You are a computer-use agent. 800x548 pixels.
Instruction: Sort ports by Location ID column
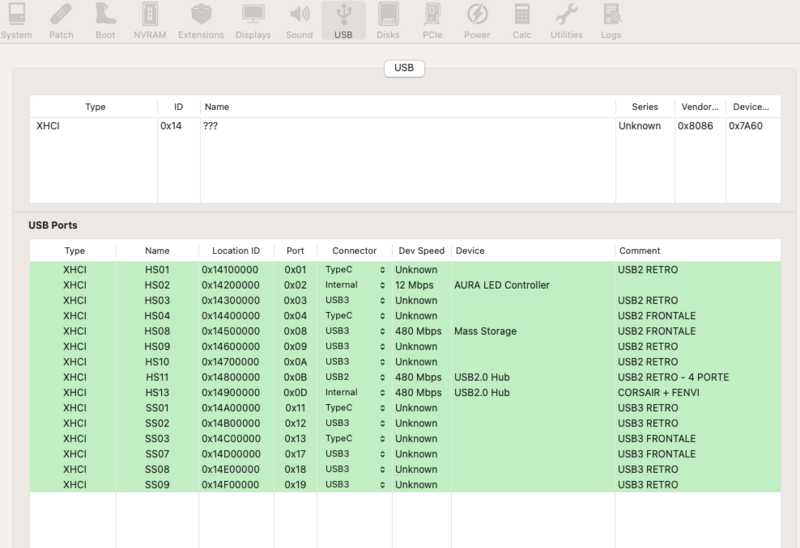pyautogui.click(x=236, y=250)
